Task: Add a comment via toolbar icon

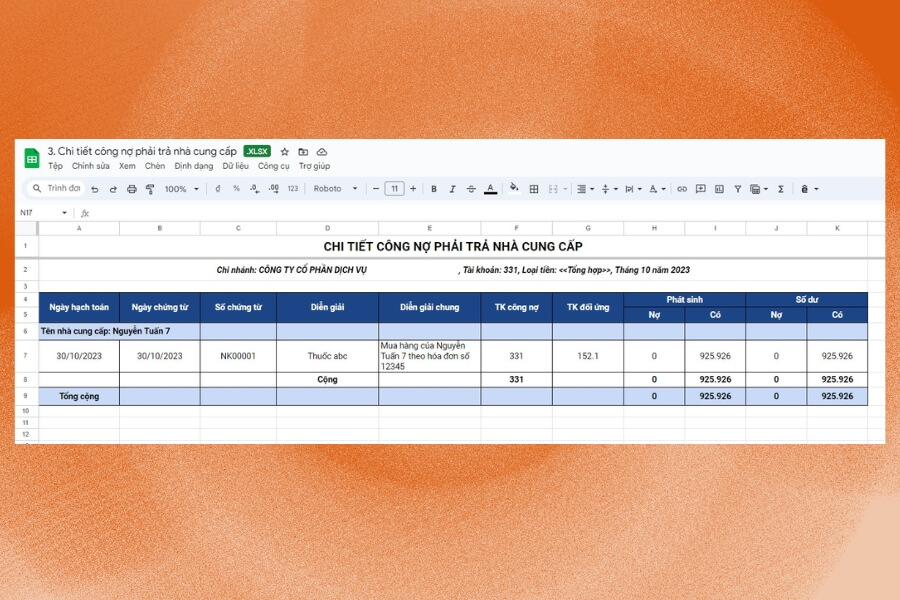Action: pos(700,189)
